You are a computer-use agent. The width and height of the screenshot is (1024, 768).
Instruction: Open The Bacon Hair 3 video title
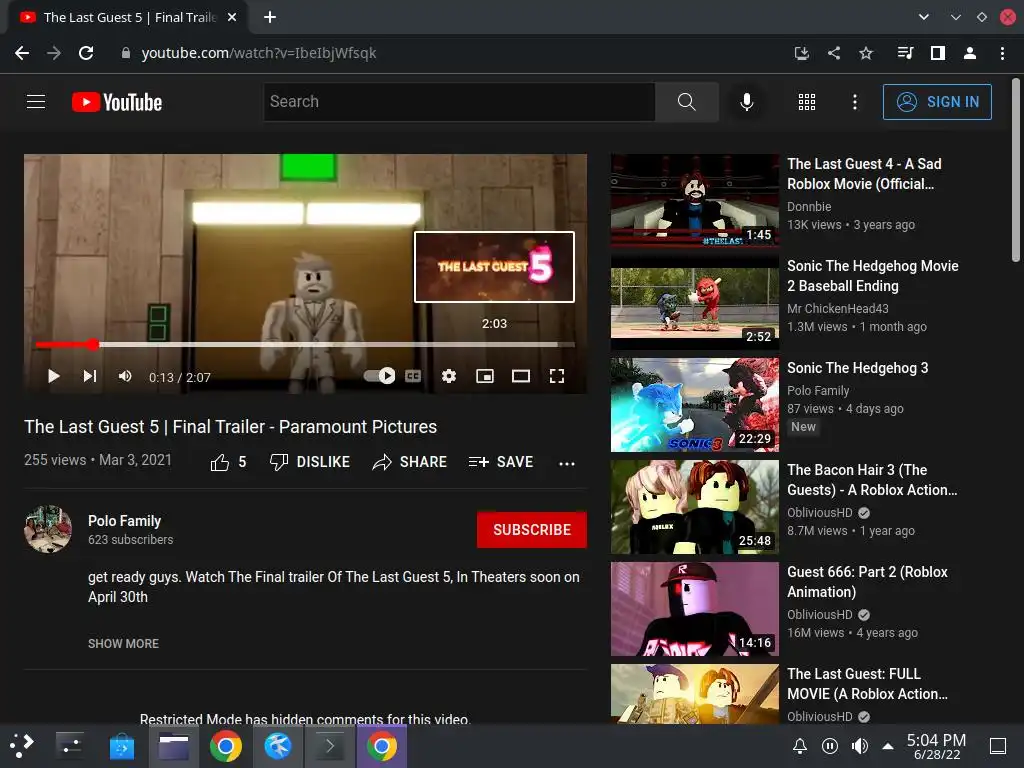872,480
